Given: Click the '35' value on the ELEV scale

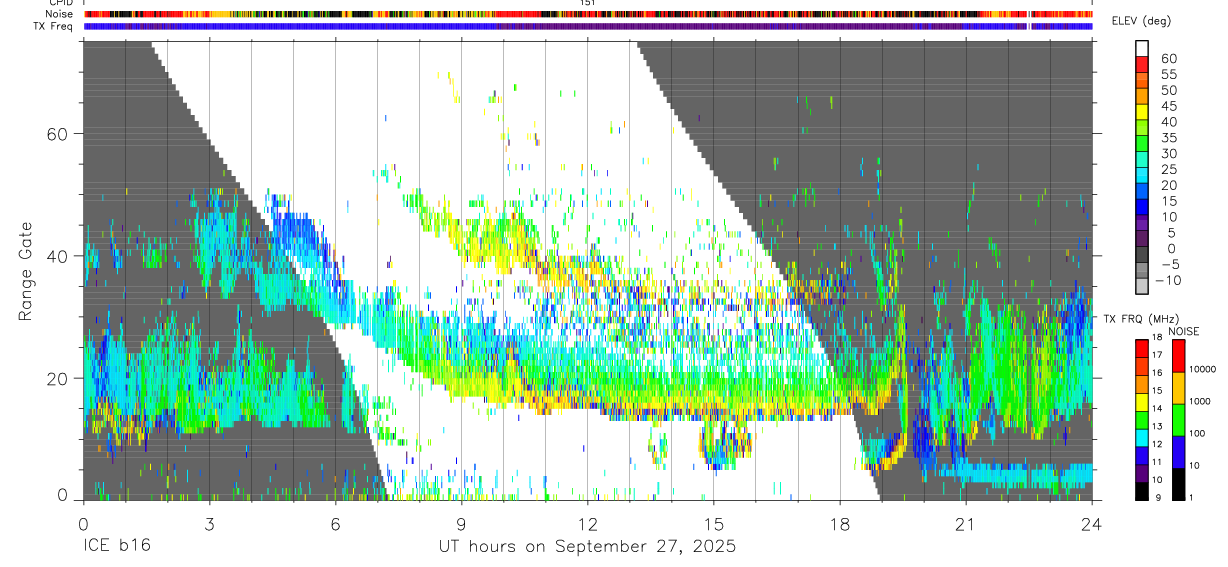Looking at the screenshot, I should pos(1168,138).
